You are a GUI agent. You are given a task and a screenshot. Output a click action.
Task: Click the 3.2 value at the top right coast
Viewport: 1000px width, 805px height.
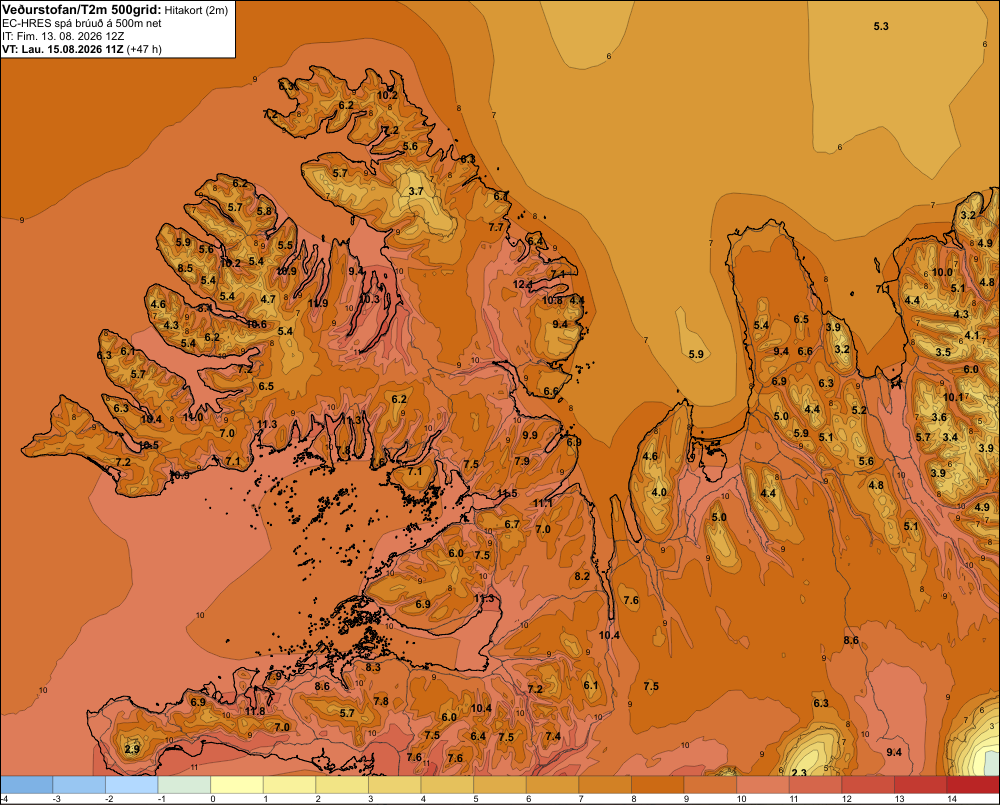click(968, 215)
